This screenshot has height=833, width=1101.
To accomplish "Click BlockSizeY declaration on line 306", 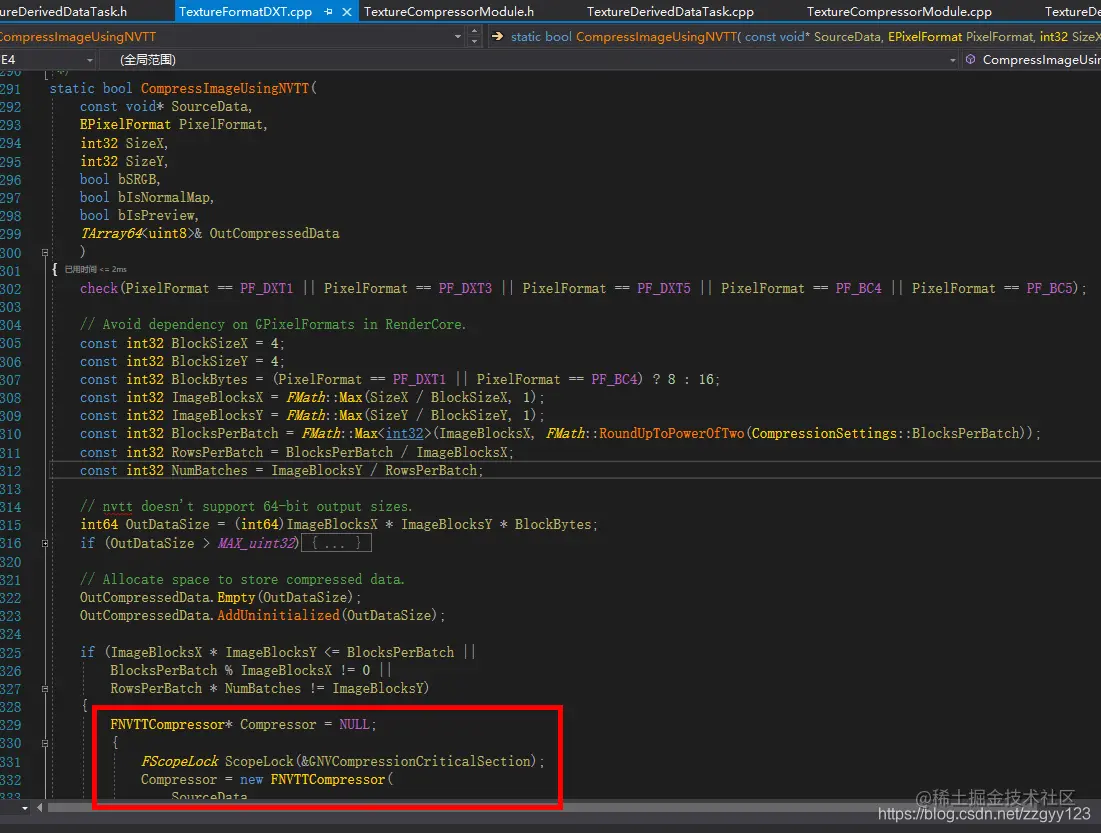I will point(209,362).
